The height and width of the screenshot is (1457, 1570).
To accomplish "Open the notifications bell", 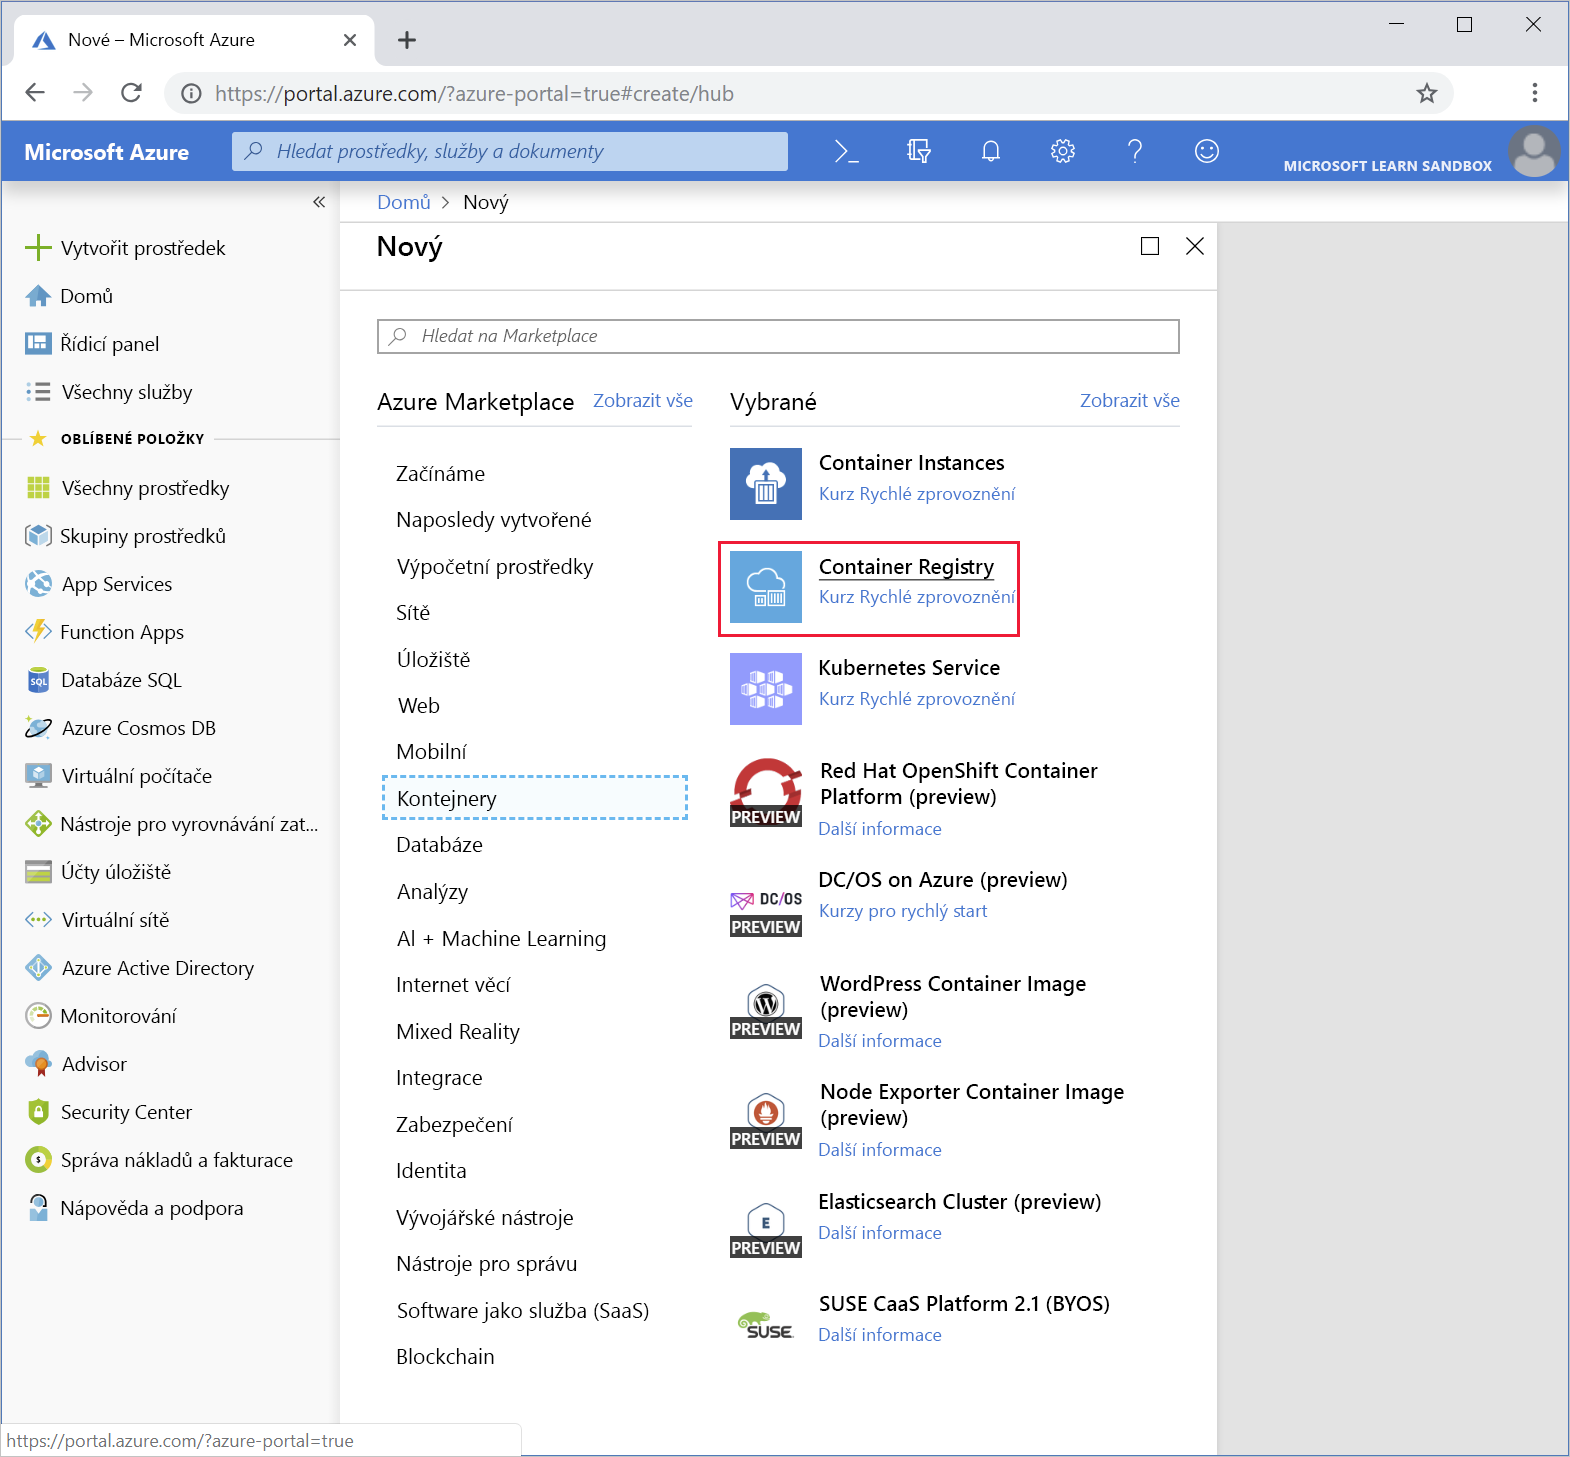I will (991, 151).
